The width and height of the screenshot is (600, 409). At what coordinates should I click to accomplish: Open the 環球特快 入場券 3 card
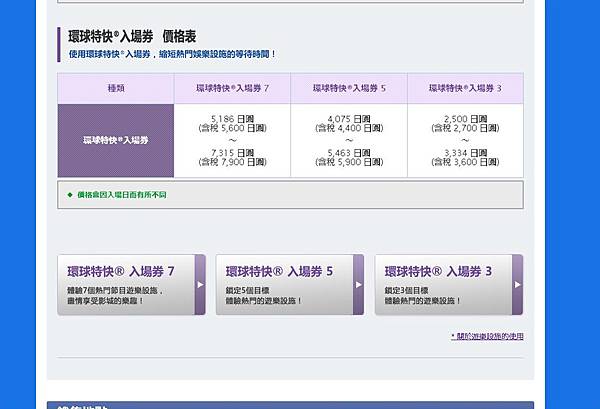449,285
